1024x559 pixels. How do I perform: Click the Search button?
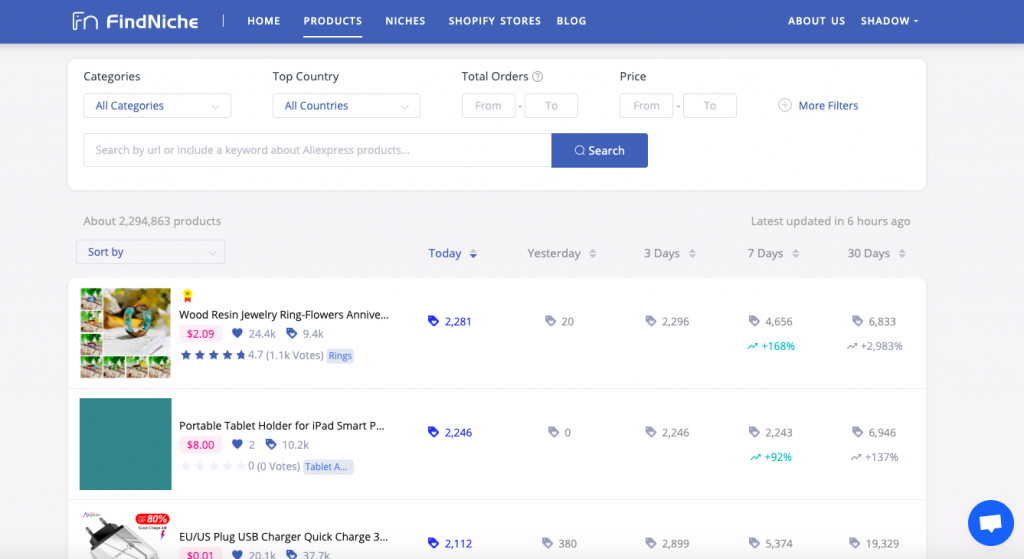click(600, 150)
